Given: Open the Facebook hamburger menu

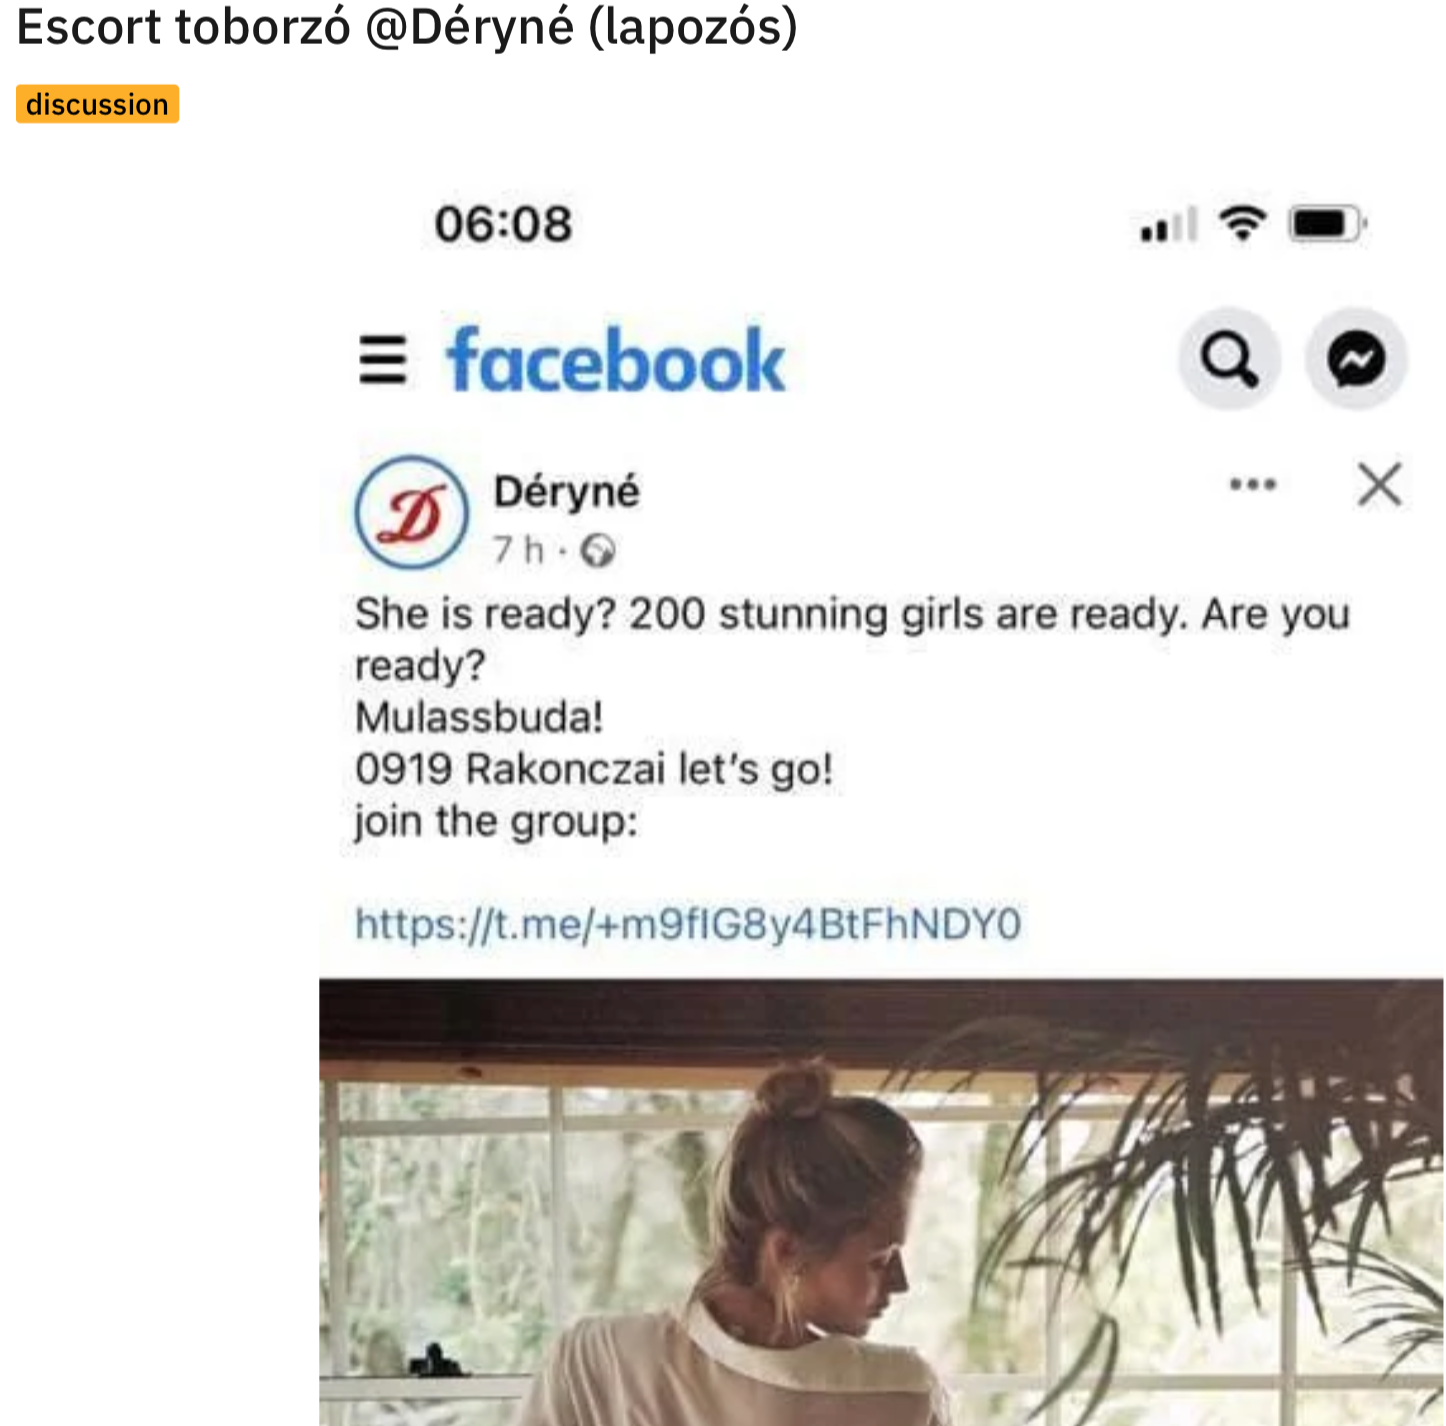Looking at the screenshot, I should (x=383, y=360).
